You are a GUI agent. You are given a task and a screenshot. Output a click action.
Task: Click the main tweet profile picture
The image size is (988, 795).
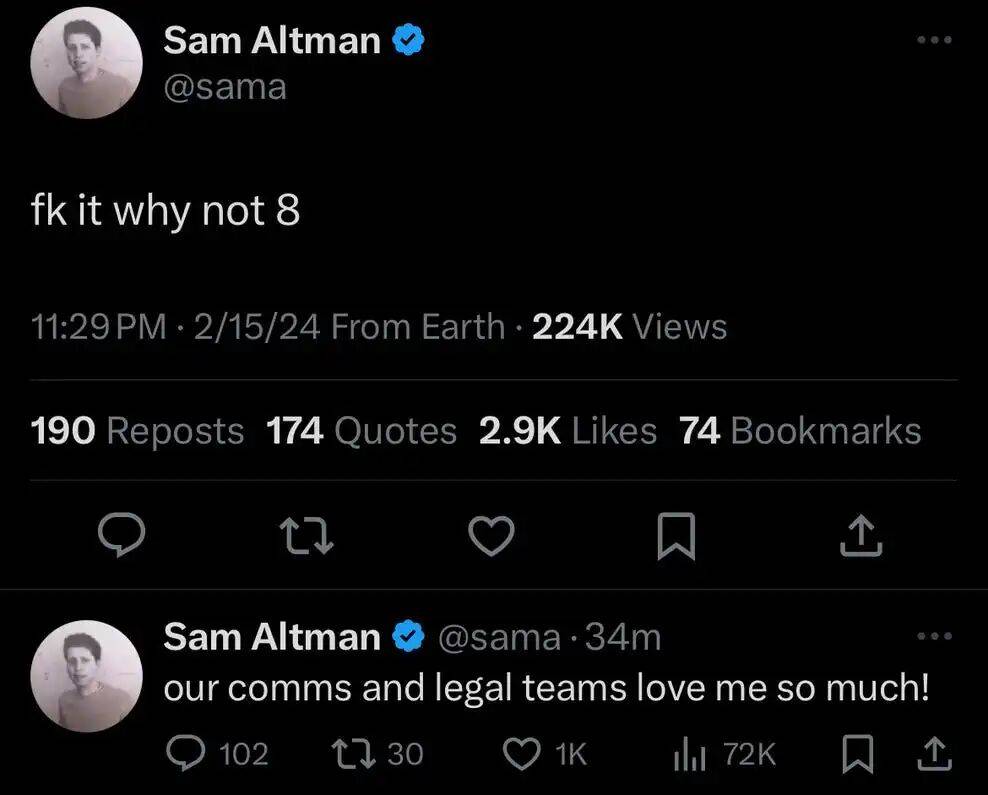[87, 69]
